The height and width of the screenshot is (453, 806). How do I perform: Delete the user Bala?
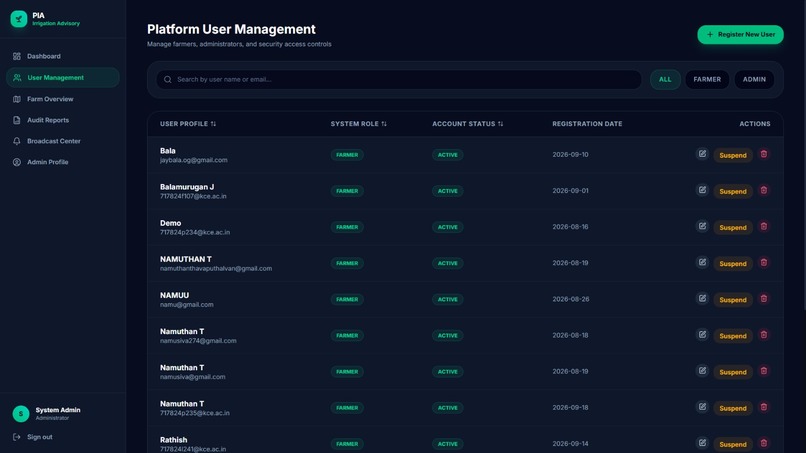point(764,154)
